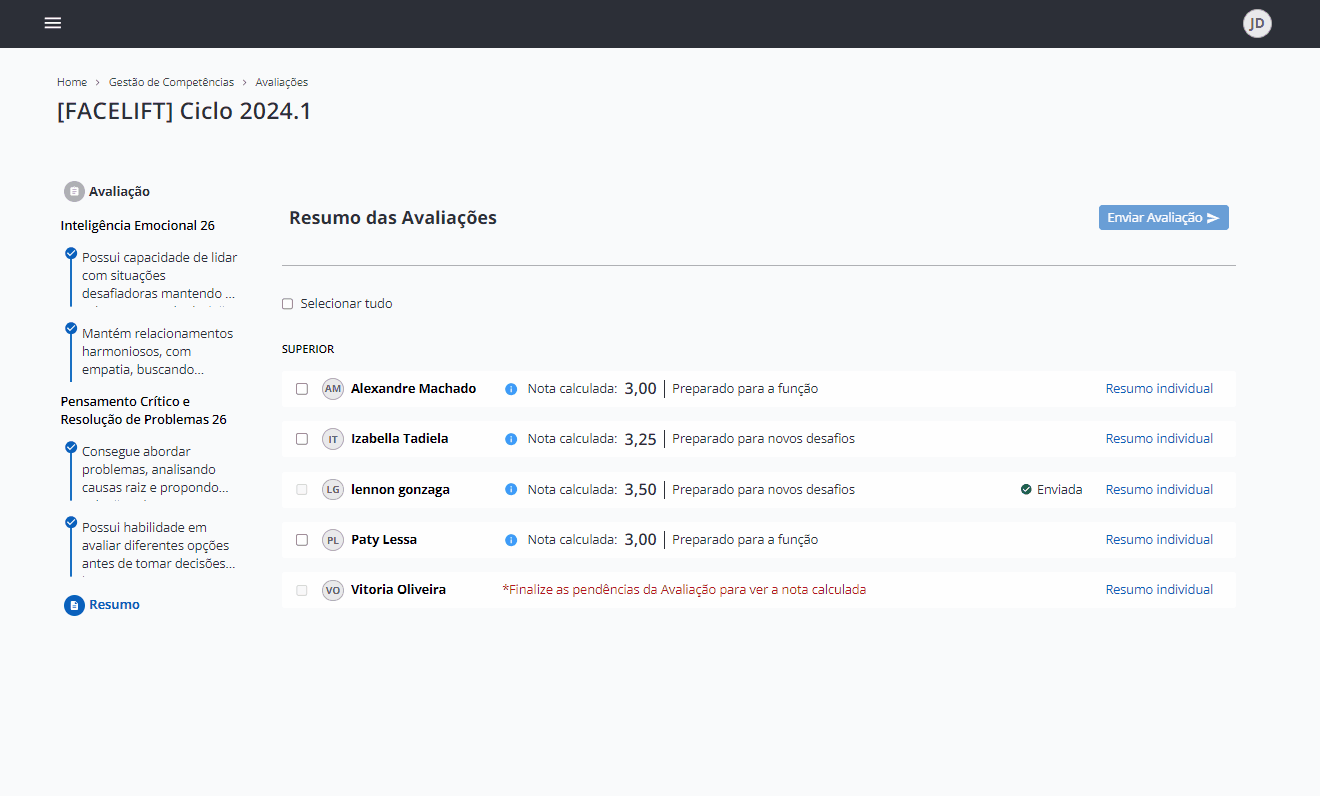
Task: Click the Avaliação step icon in sidebar
Action: click(x=74, y=191)
